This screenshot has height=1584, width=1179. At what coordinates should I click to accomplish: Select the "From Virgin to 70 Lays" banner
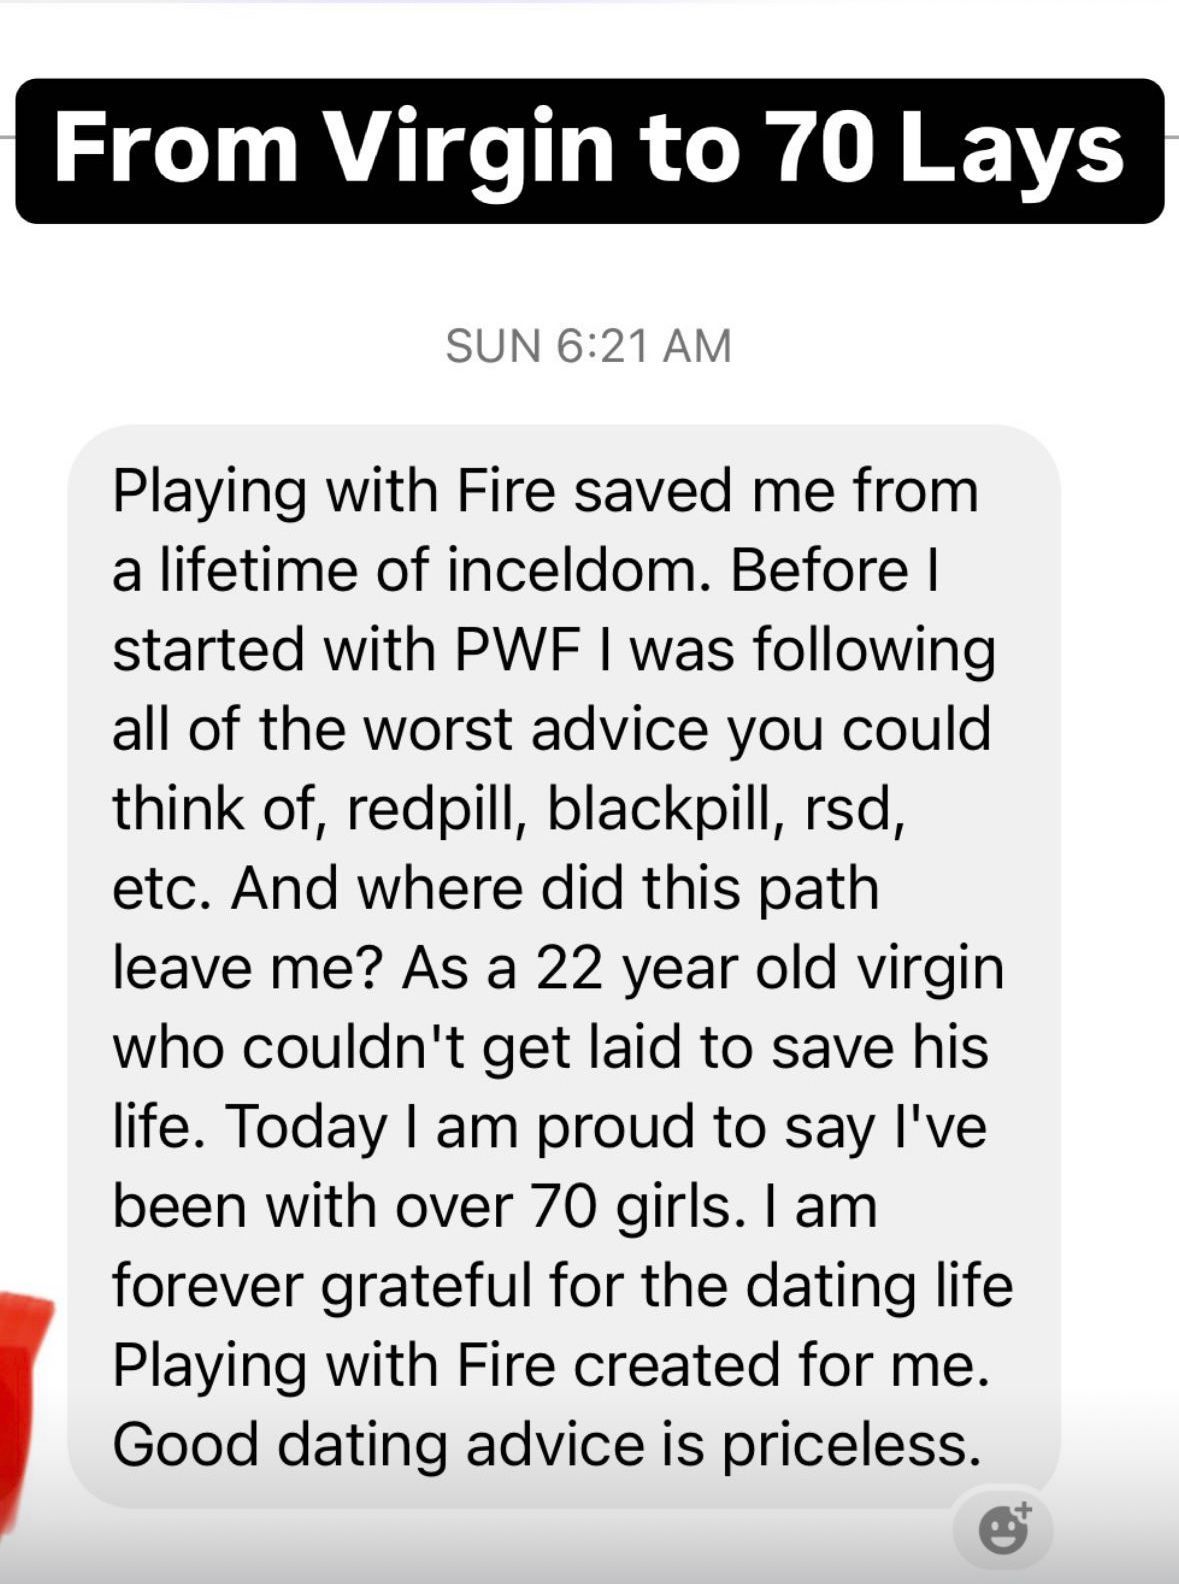(590, 151)
